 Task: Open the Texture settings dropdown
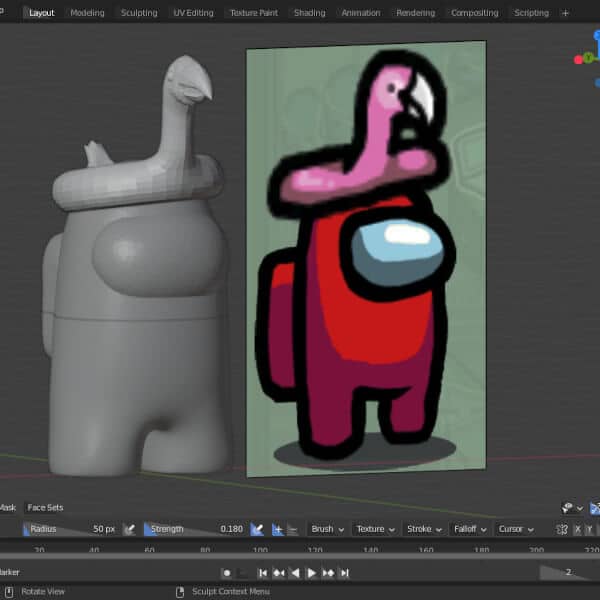(375, 529)
